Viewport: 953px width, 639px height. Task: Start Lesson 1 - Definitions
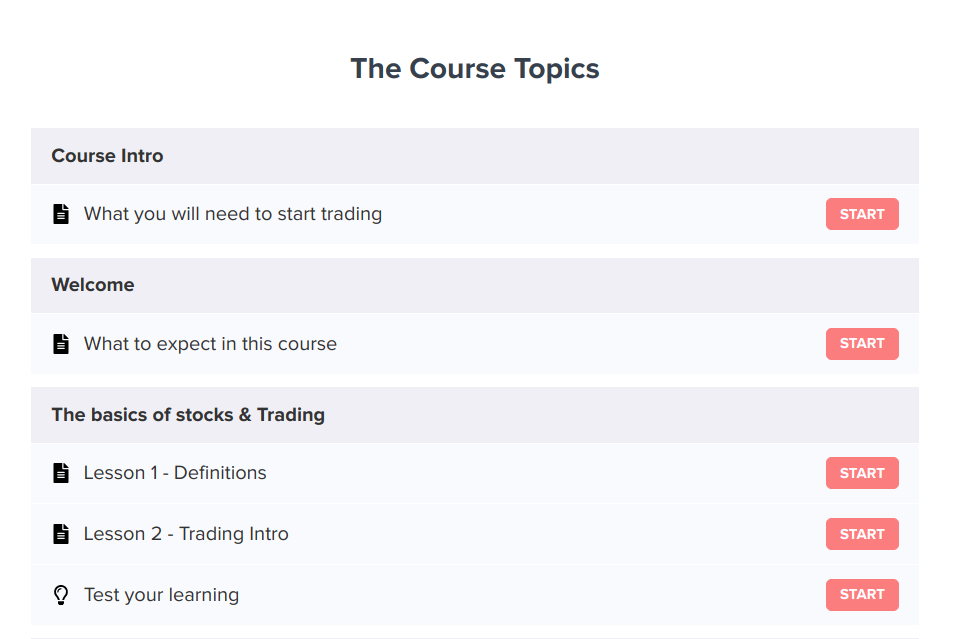click(x=861, y=473)
